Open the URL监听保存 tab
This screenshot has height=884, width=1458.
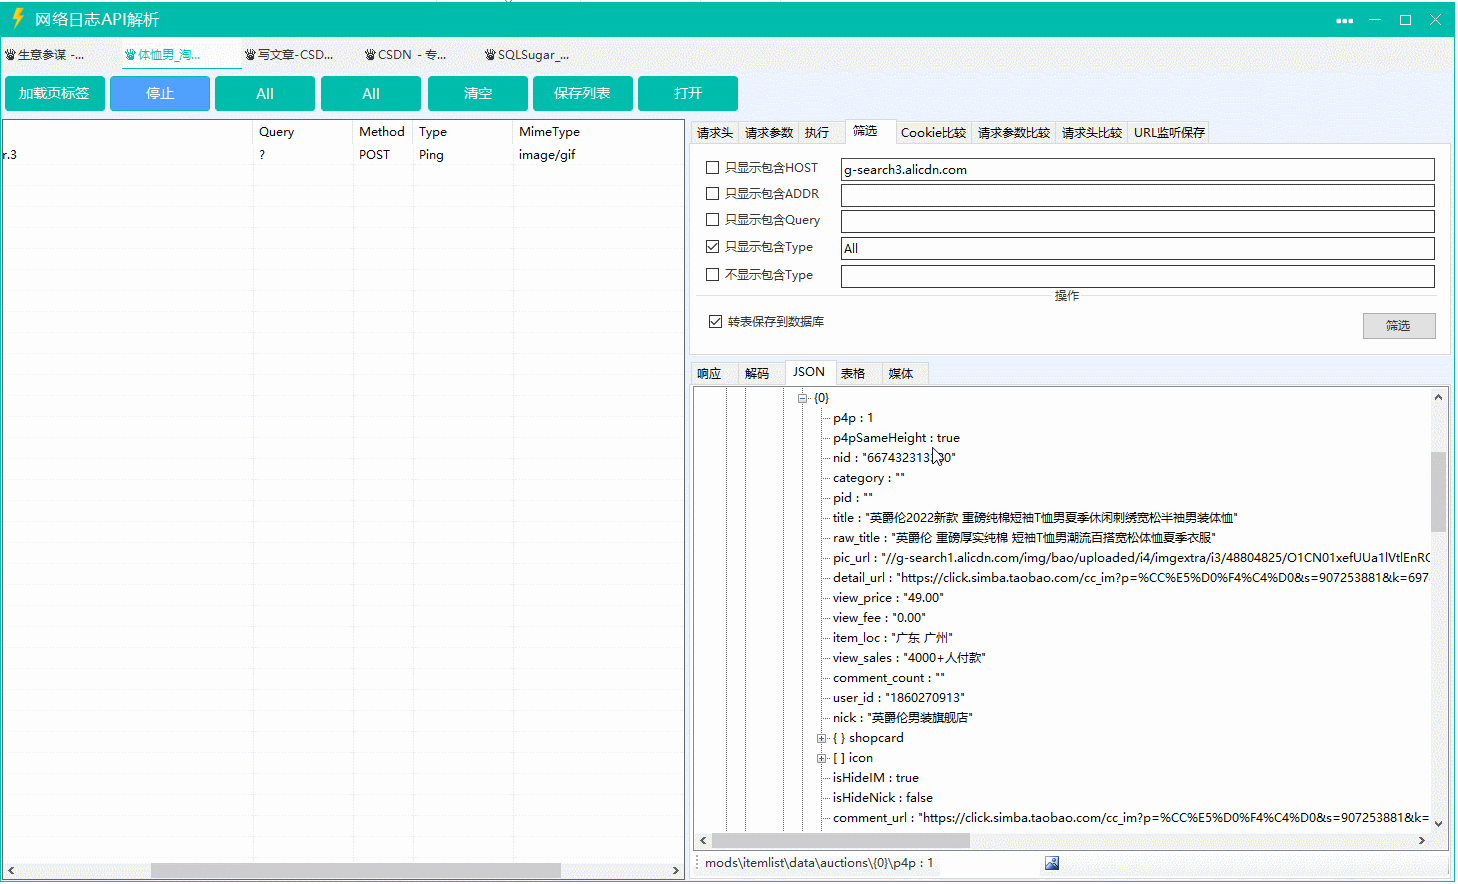[1169, 133]
